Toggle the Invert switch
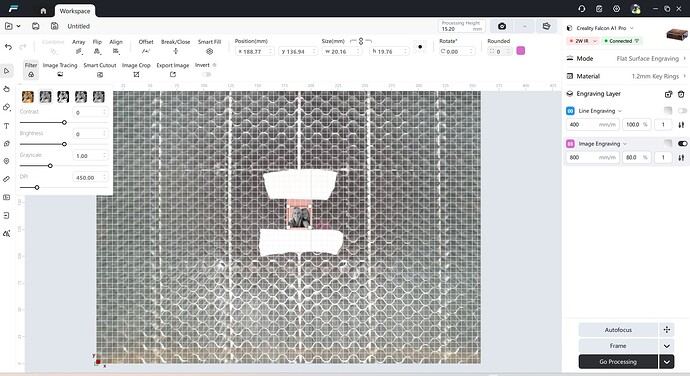The width and height of the screenshot is (690, 376). click(x=206, y=74)
